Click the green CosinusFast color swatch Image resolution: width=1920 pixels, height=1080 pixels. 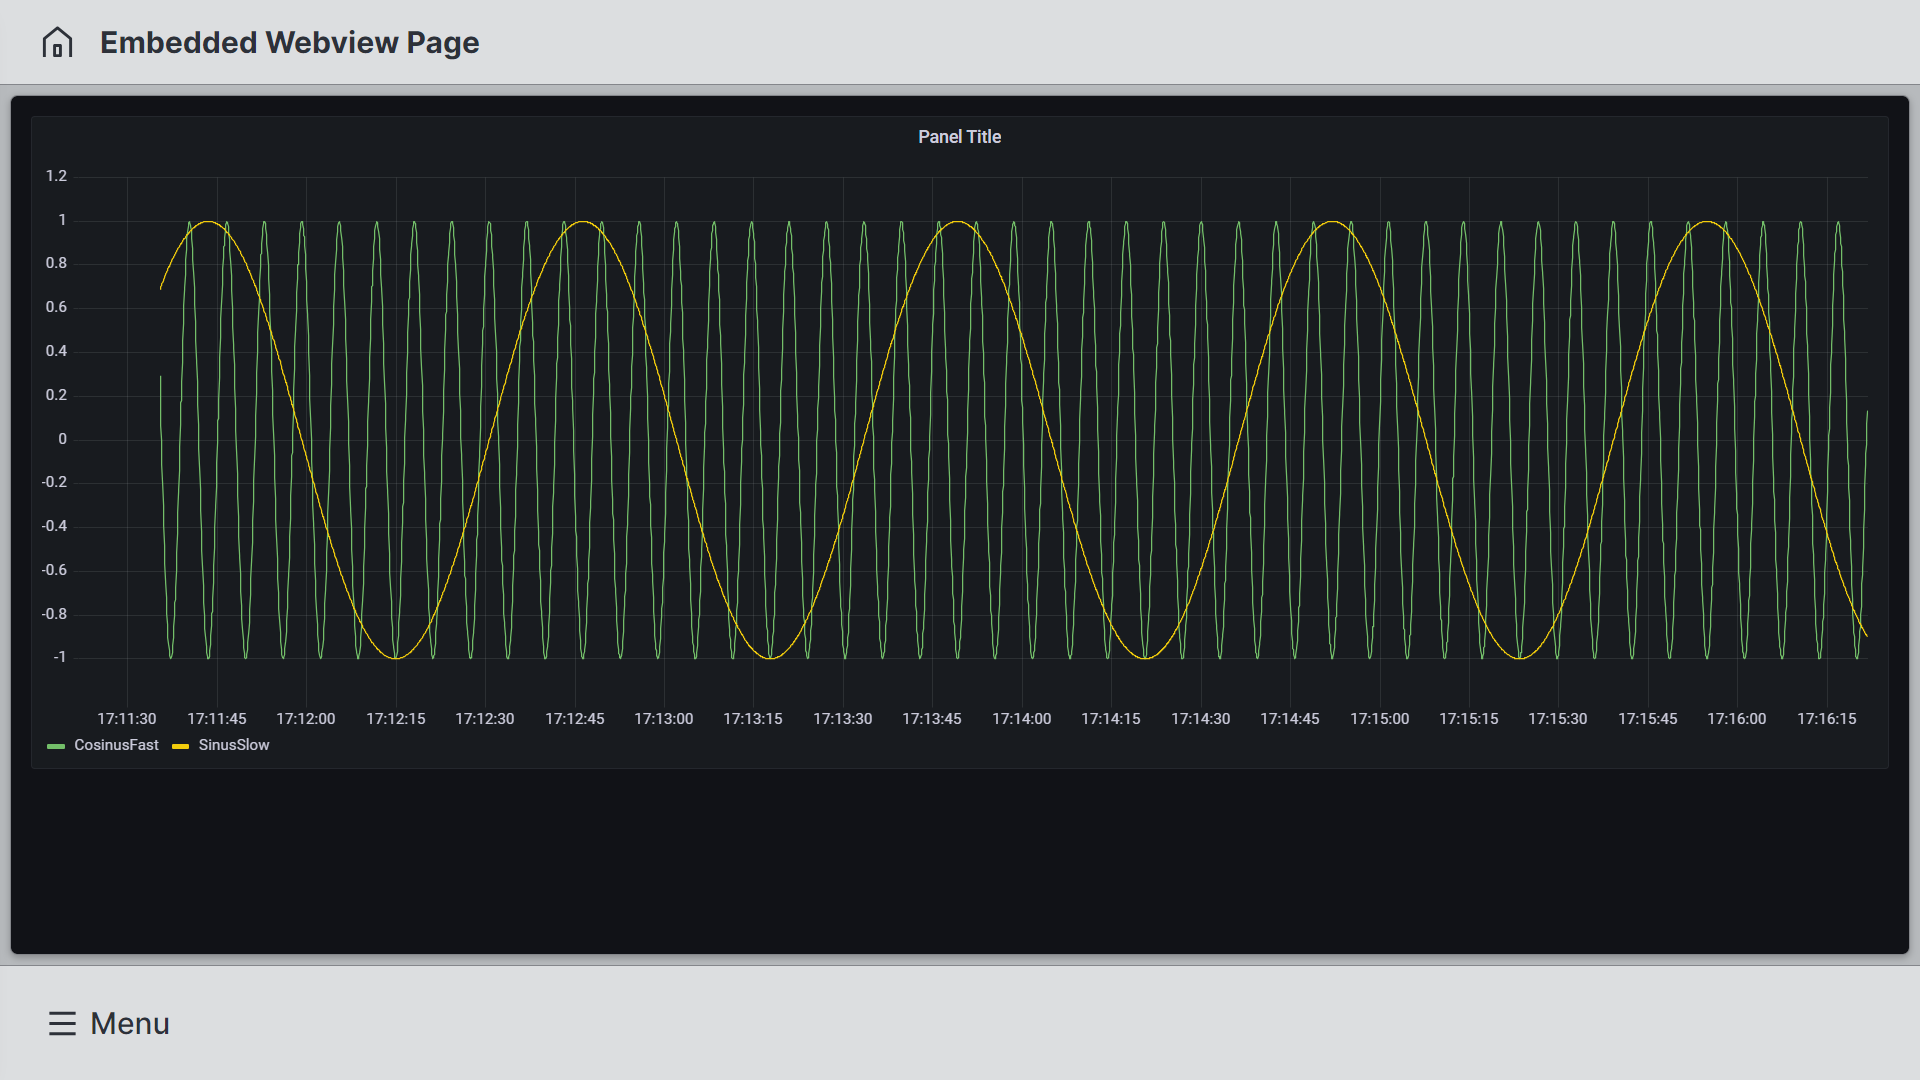click(x=56, y=746)
